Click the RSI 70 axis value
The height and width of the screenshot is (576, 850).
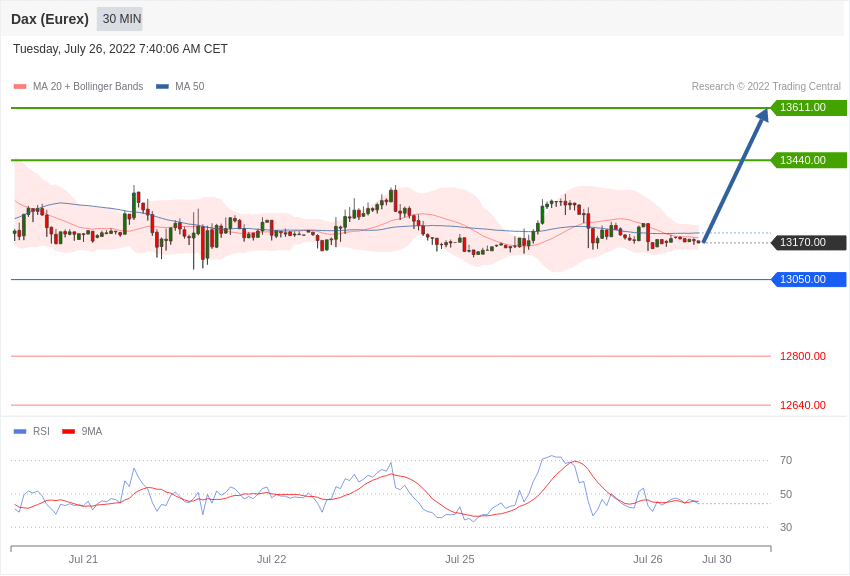[x=786, y=461]
